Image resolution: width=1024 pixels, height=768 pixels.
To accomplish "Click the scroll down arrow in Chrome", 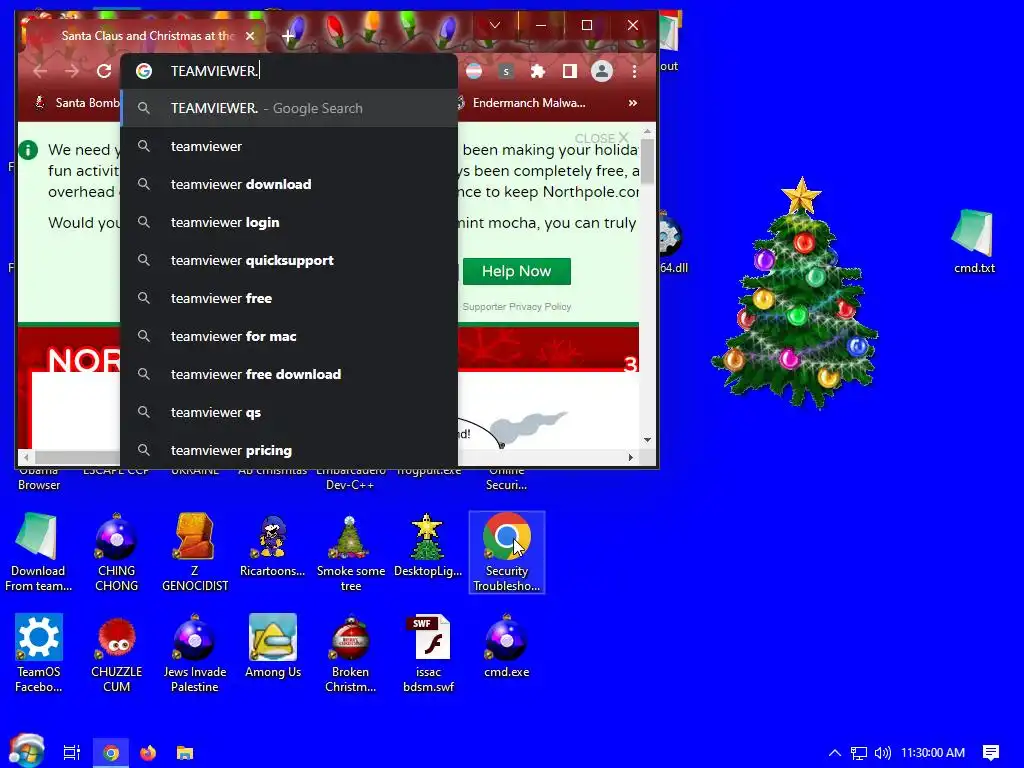I will point(647,440).
